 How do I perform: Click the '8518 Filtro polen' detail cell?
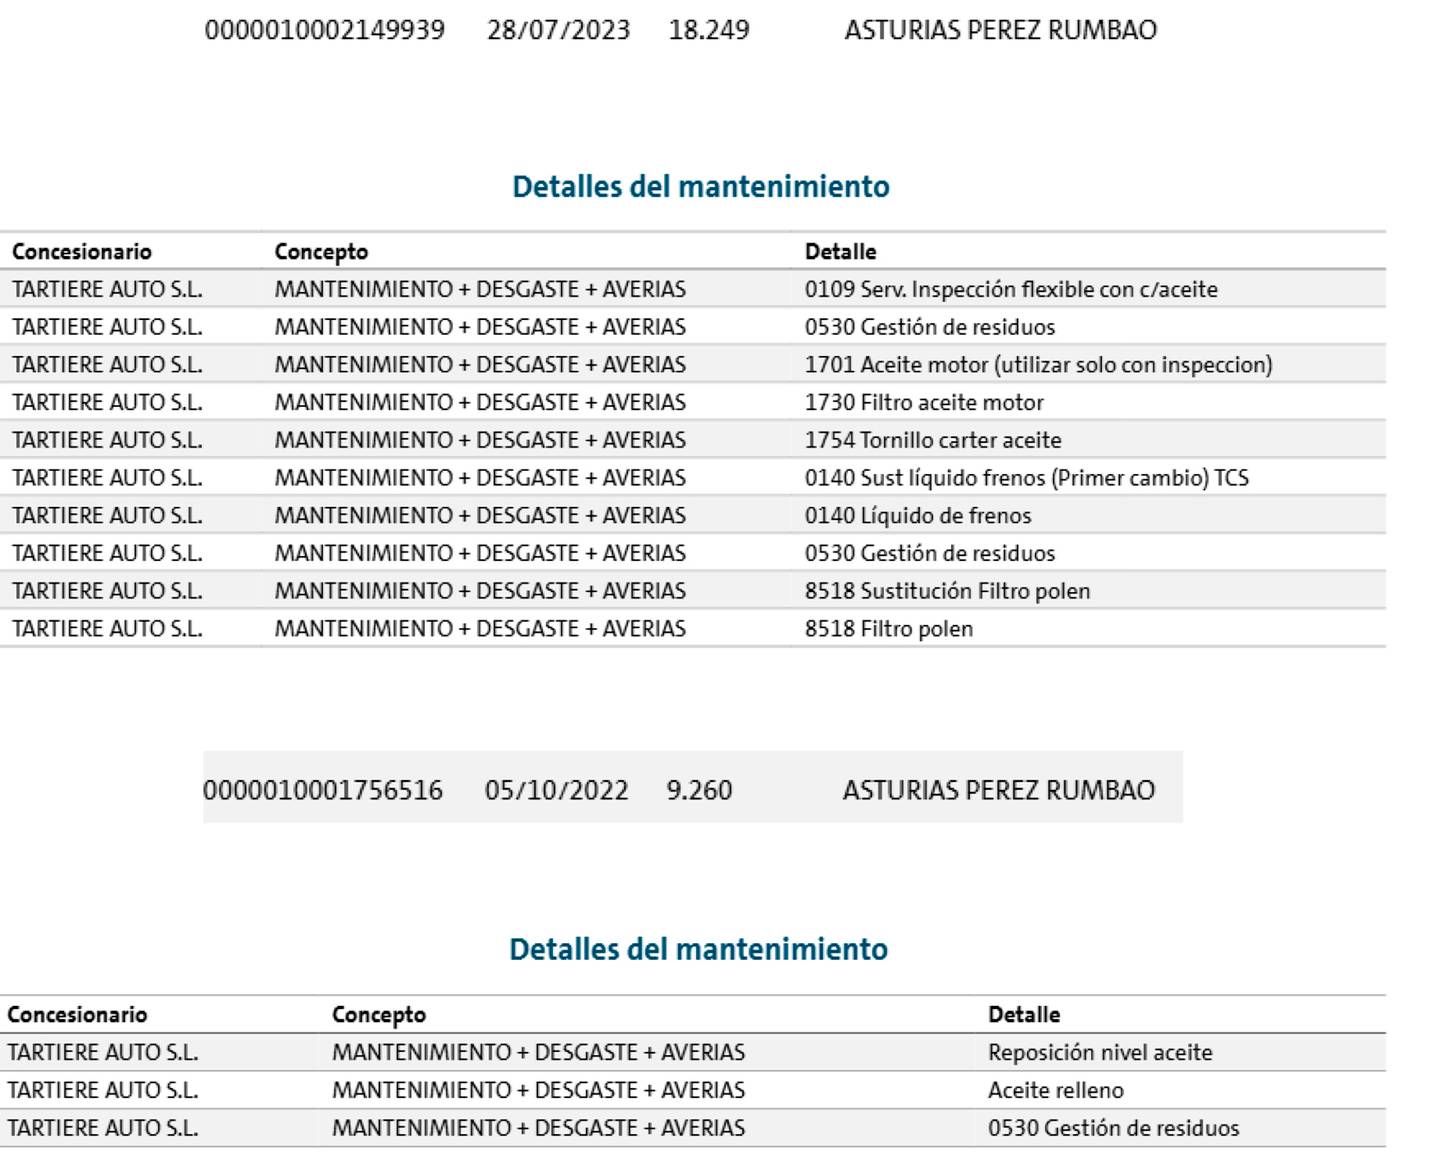[889, 629]
